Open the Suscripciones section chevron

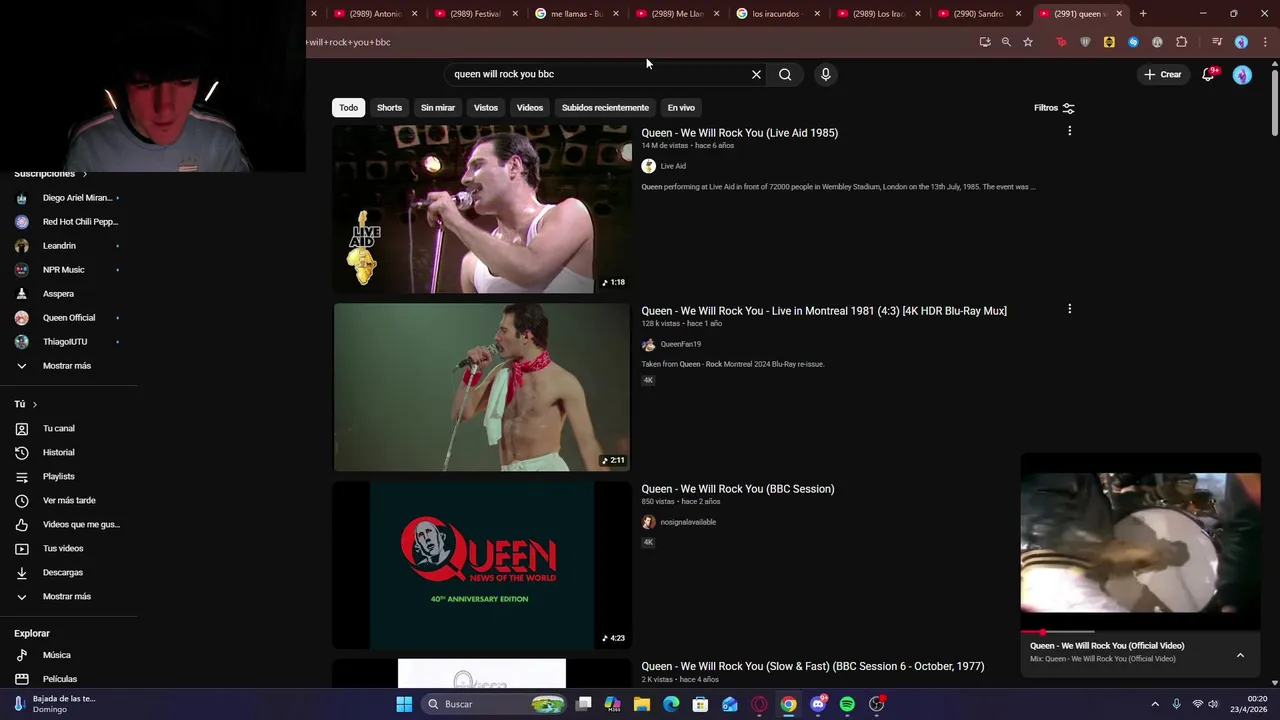click(x=84, y=174)
